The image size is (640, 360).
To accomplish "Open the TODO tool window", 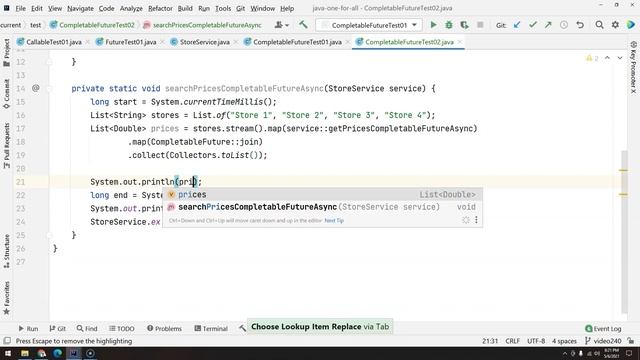I will point(122,329).
